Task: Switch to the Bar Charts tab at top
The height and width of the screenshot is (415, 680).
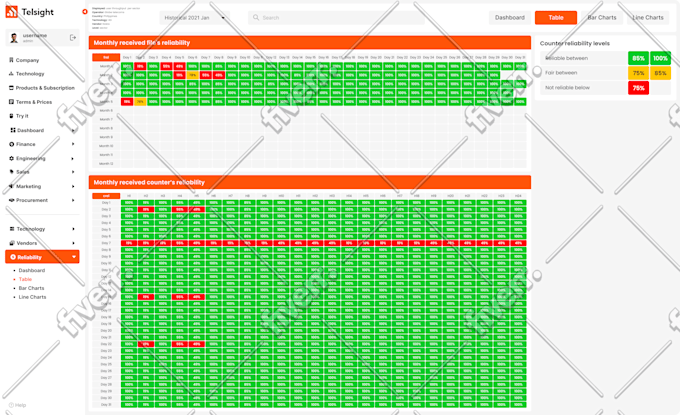Action: tap(602, 17)
